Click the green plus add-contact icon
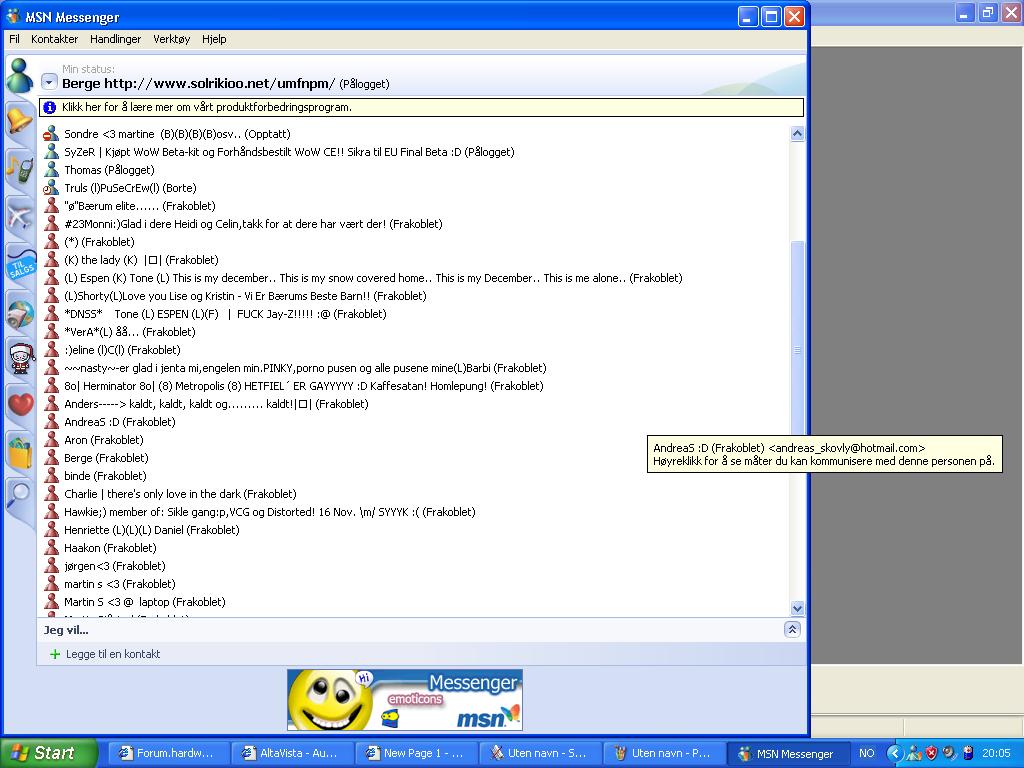This screenshot has height=768, width=1024. click(x=55, y=654)
